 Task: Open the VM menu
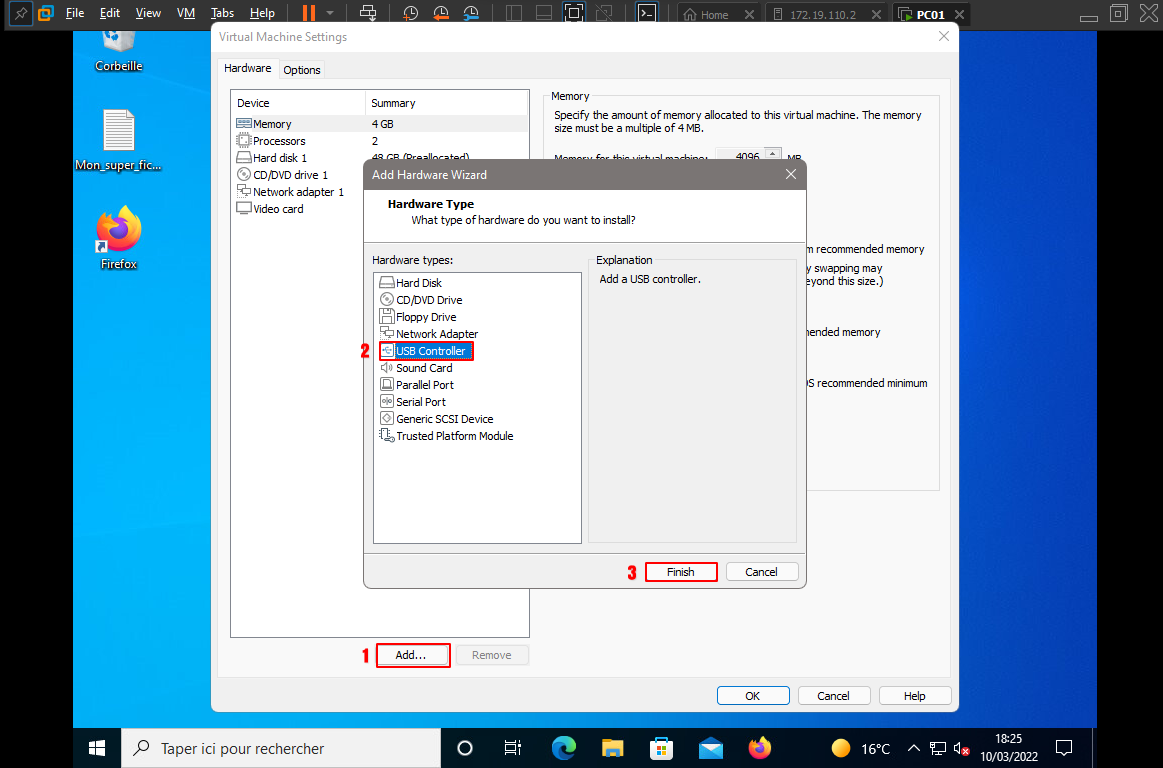pyautogui.click(x=185, y=14)
